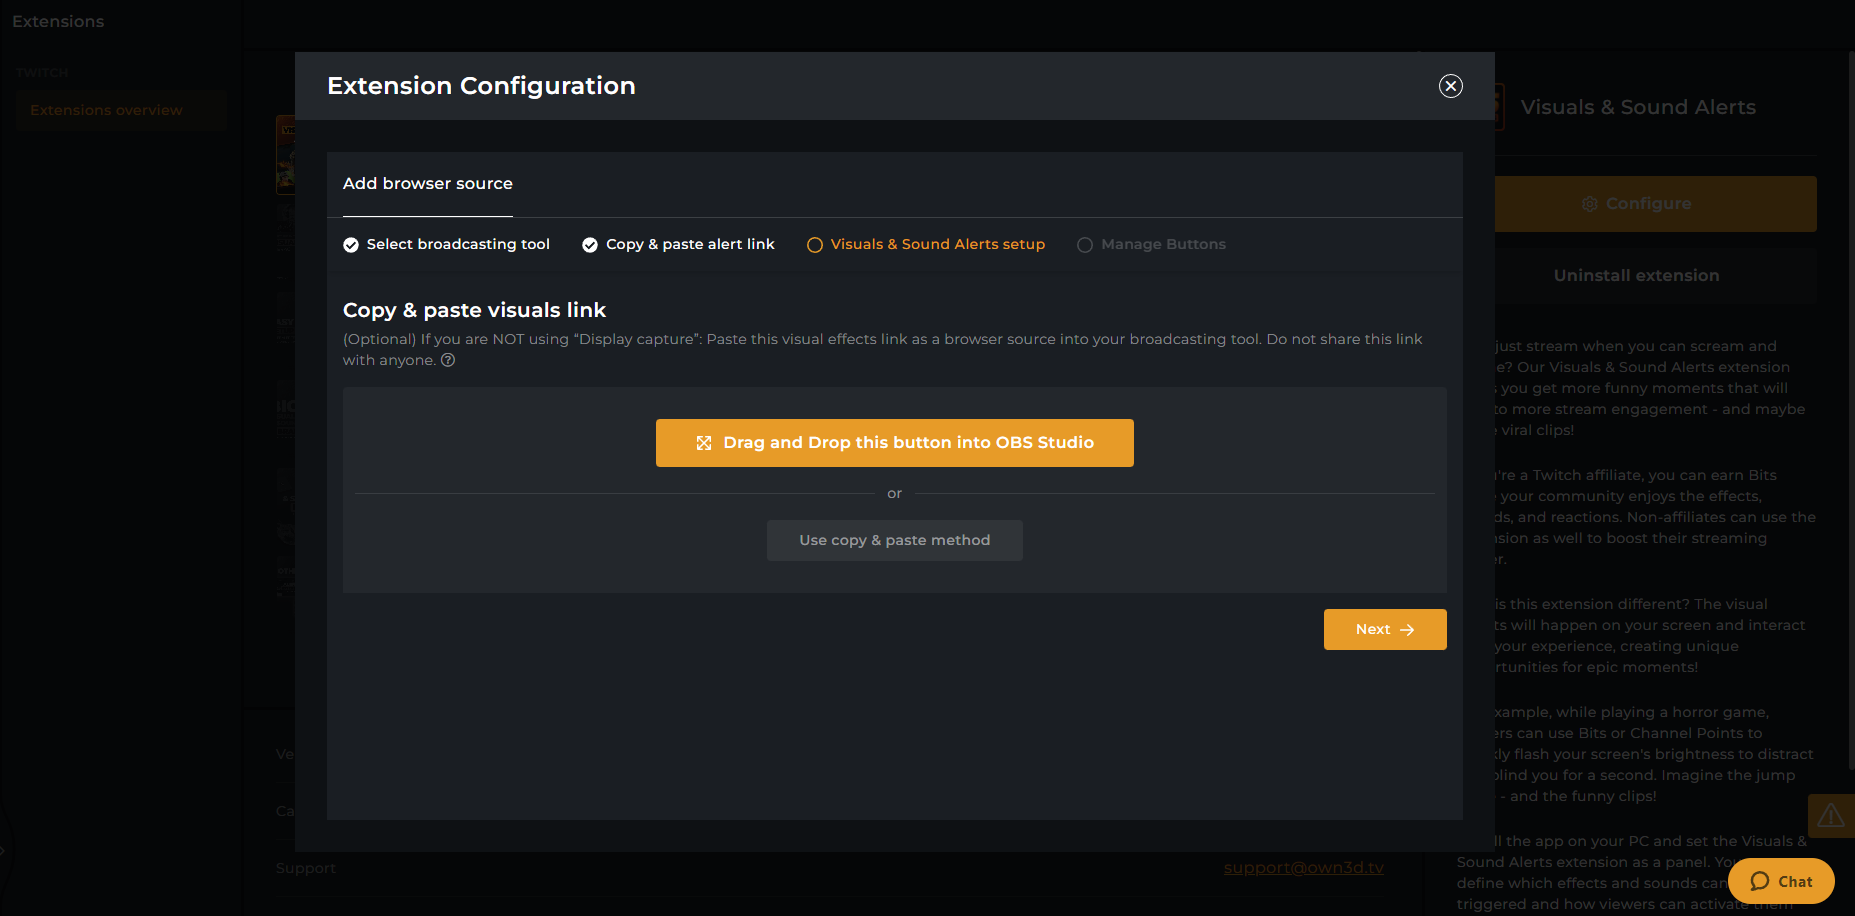Screen dimensions: 1855x916
Task: Select Extensions overview in the sidebar
Action: [121, 110]
